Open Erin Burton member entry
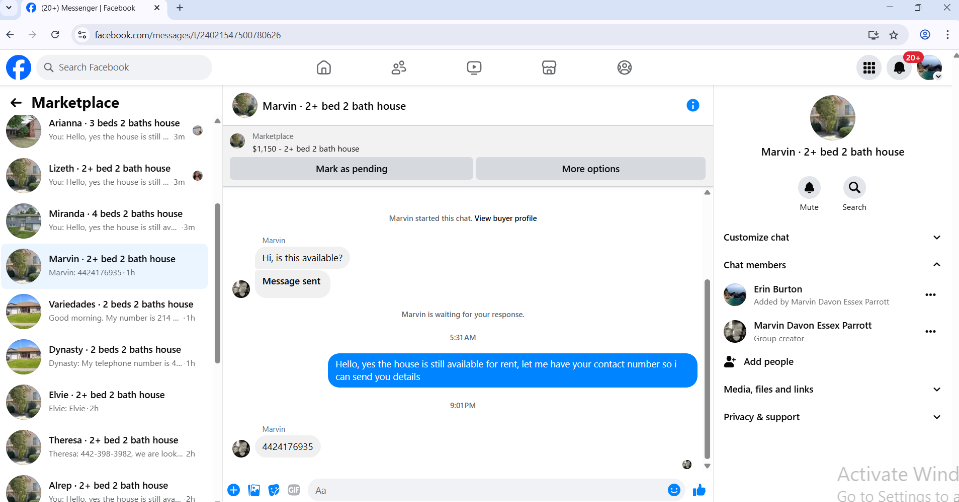 pyautogui.click(x=820, y=295)
